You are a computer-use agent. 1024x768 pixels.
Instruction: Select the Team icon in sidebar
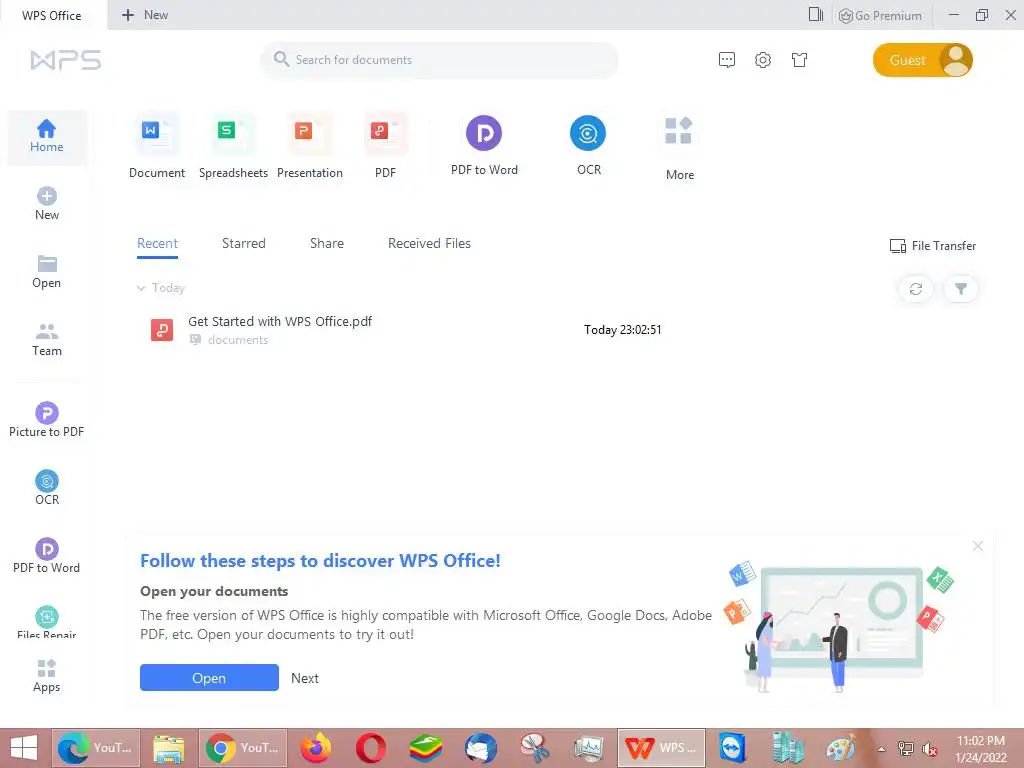pos(46,332)
